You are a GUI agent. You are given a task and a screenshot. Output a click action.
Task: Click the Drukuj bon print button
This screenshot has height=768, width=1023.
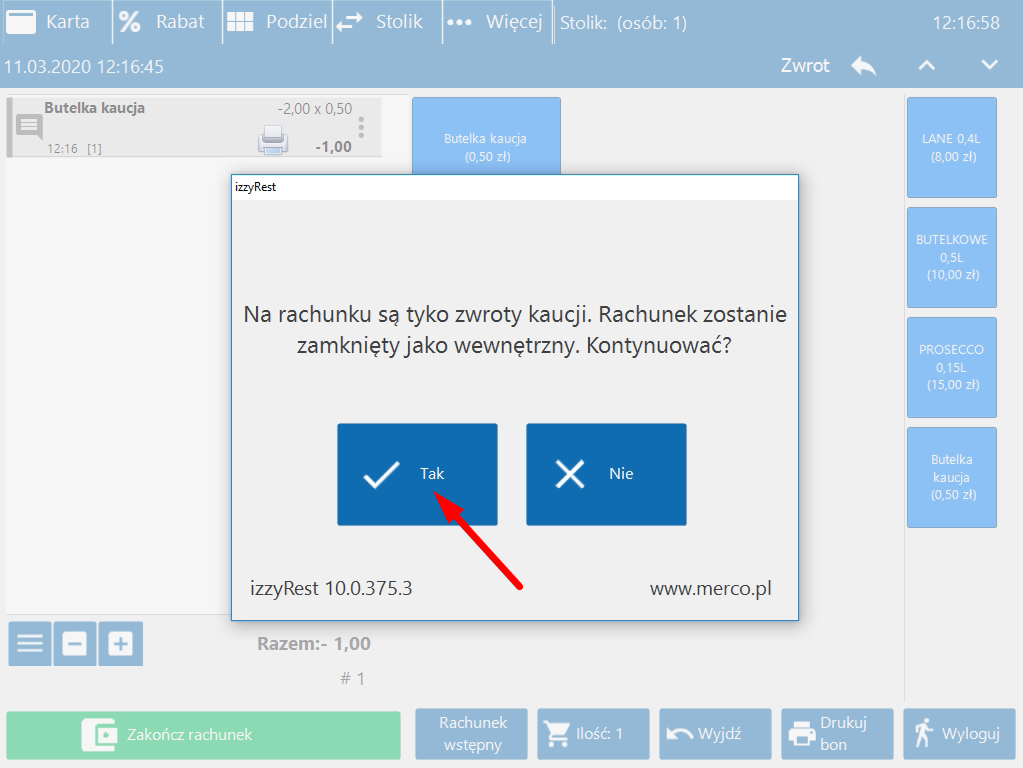tap(837, 734)
